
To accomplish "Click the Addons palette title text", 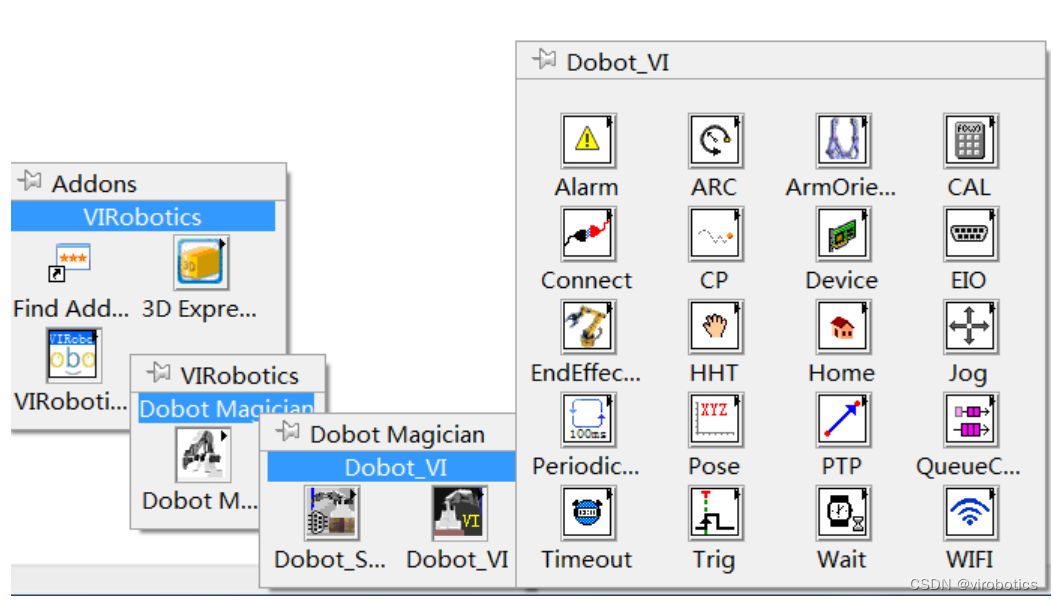I will (x=94, y=184).
